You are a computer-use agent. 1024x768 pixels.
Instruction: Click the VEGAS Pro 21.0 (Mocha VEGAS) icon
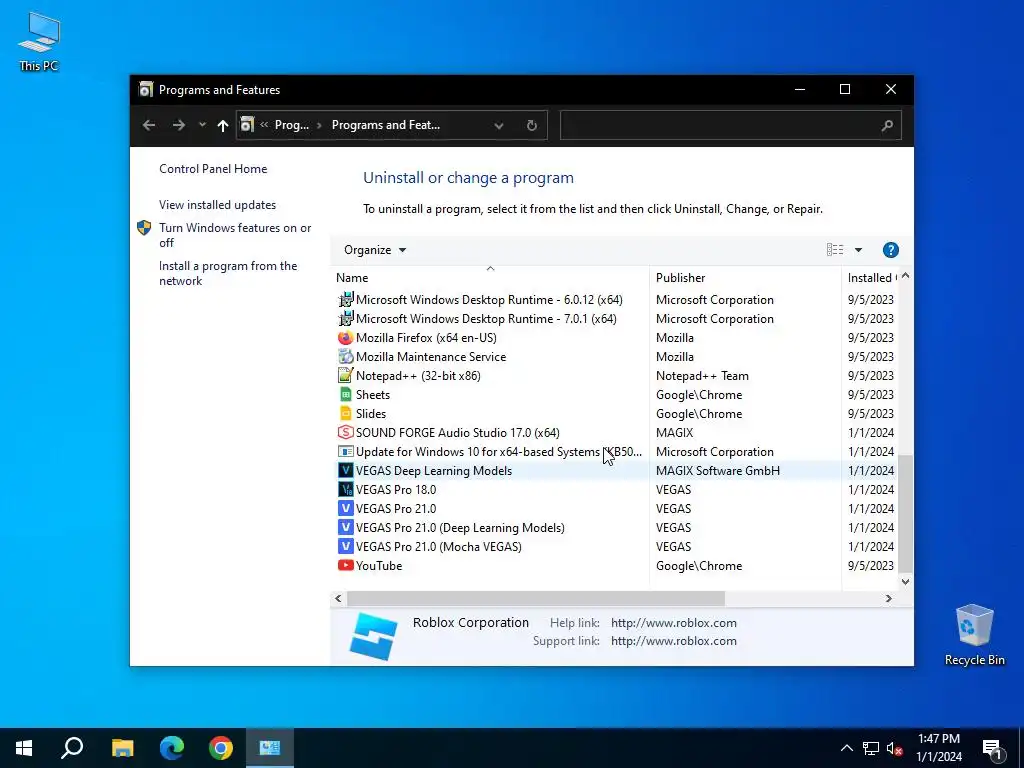point(345,546)
